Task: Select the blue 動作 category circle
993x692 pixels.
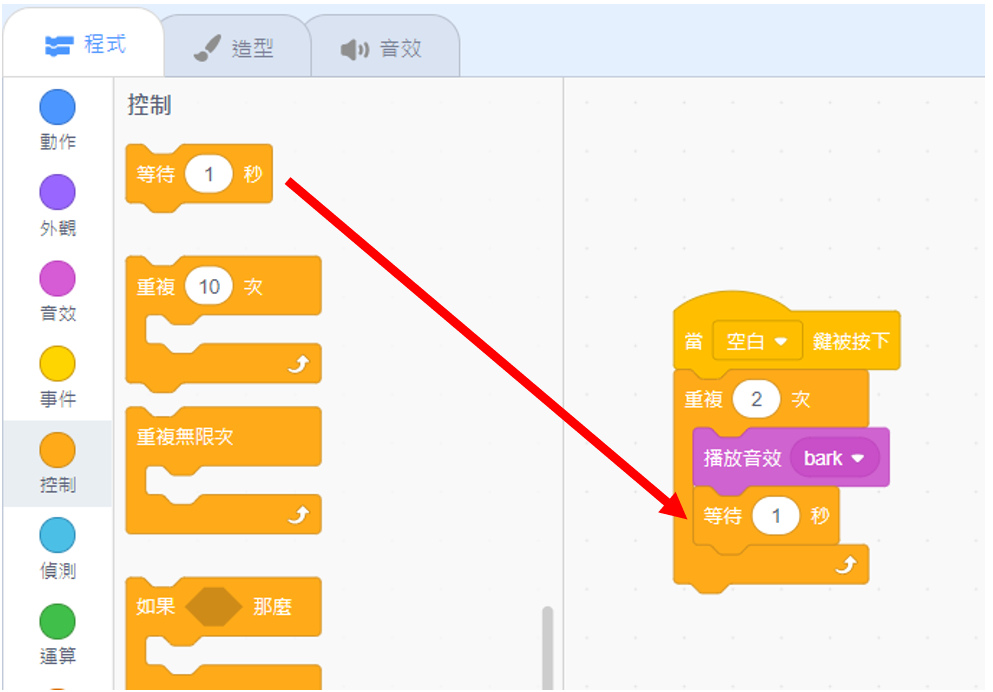Action: [58, 107]
